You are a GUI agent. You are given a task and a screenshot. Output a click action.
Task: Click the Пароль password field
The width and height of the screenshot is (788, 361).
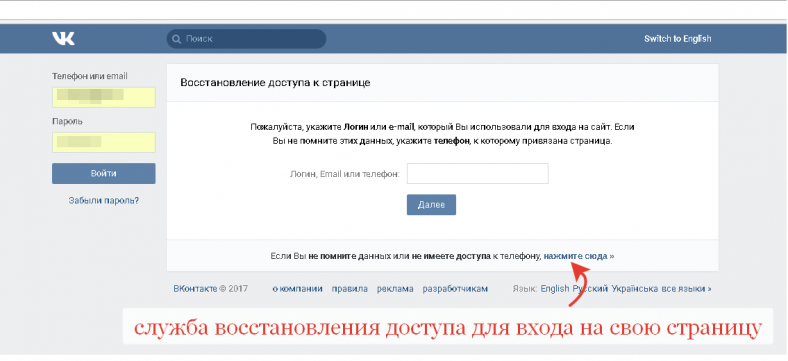tap(104, 142)
